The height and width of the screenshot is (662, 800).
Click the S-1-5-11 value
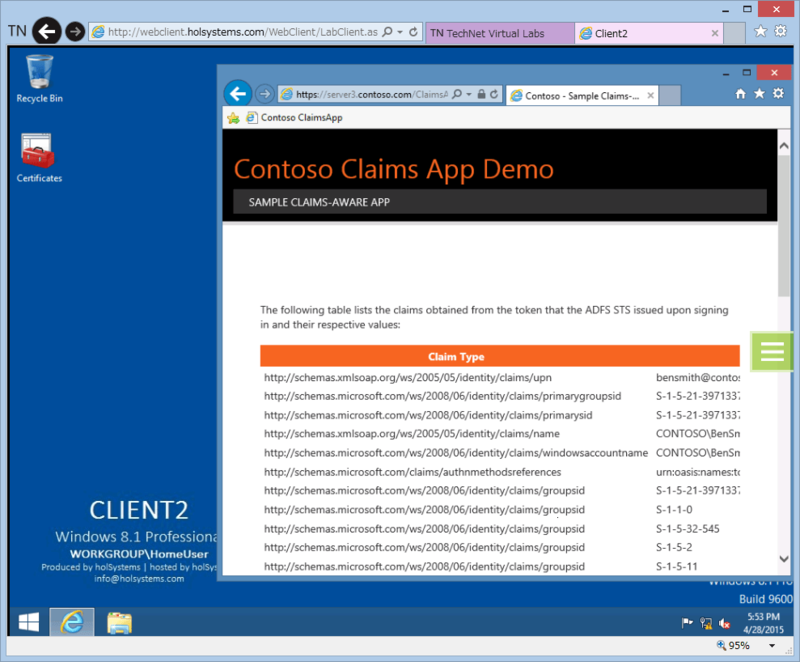[x=677, y=566]
